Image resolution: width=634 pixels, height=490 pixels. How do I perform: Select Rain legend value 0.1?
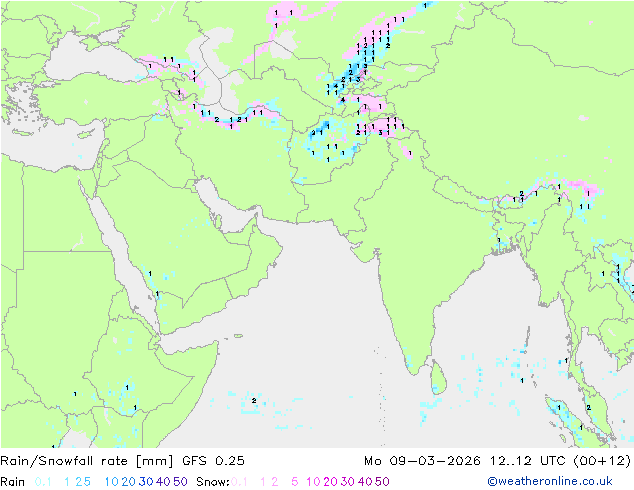(x=43, y=482)
